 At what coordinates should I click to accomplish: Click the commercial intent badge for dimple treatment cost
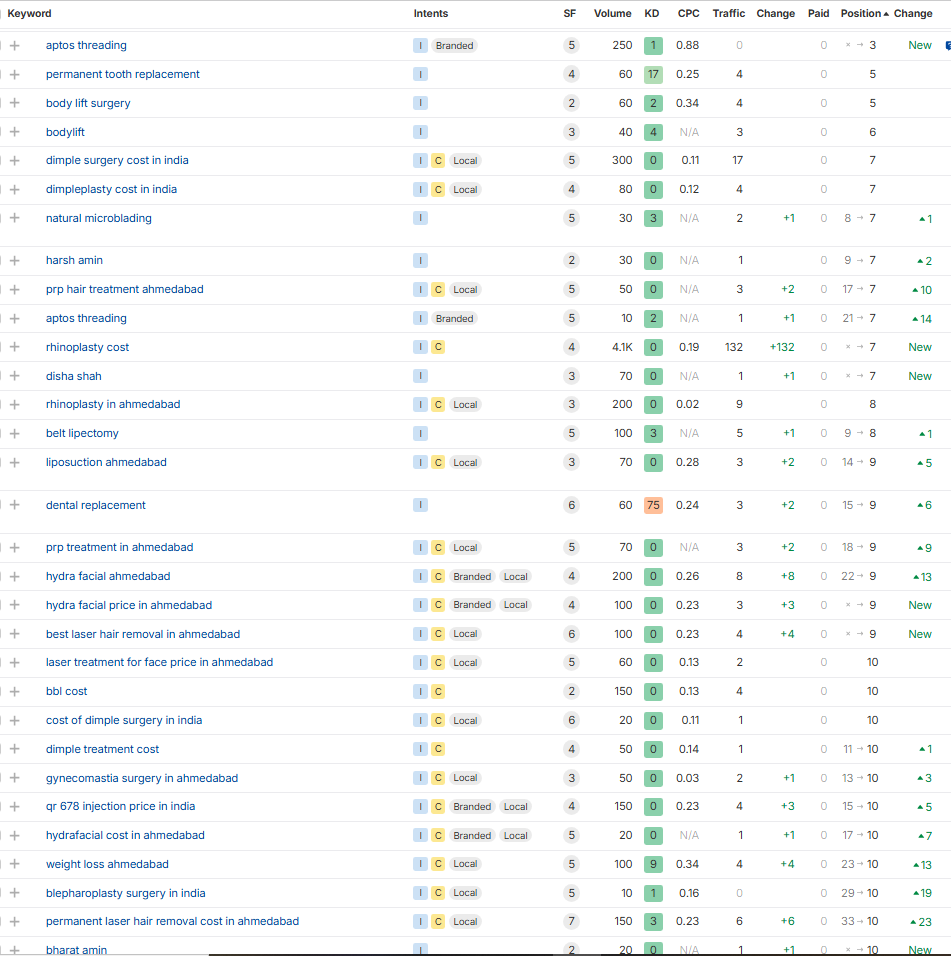coord(438,749)
